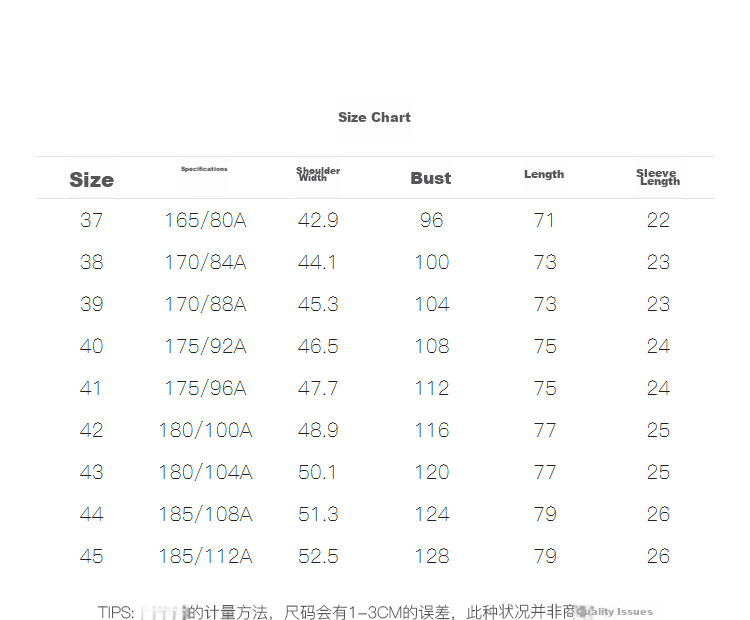Screen dimensions: 750x620
Task: Select size 41 row label
Action: pyautogui.click(x=90, y=388)
